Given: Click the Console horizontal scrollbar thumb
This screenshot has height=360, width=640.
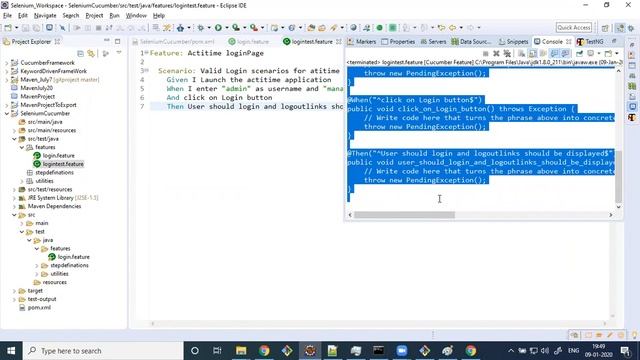Looking at the screenshot, I should click(404, 215).
